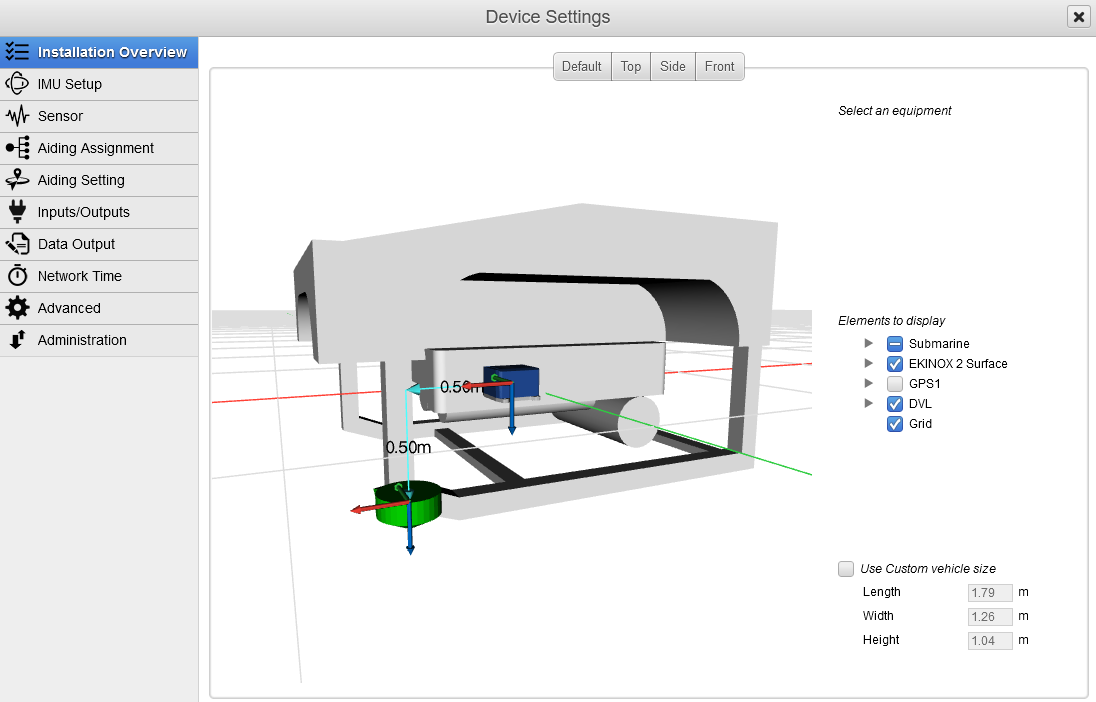Click the vehicle Length input field
This screenshot has height=702, width=1096.
coord(990,592)
